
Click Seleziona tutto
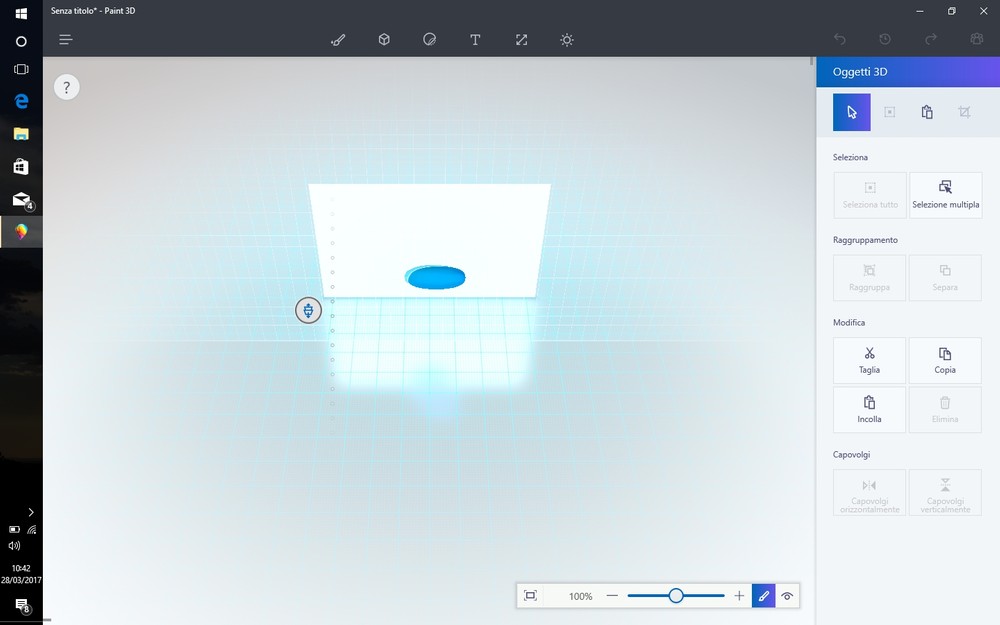pos(869,195)
